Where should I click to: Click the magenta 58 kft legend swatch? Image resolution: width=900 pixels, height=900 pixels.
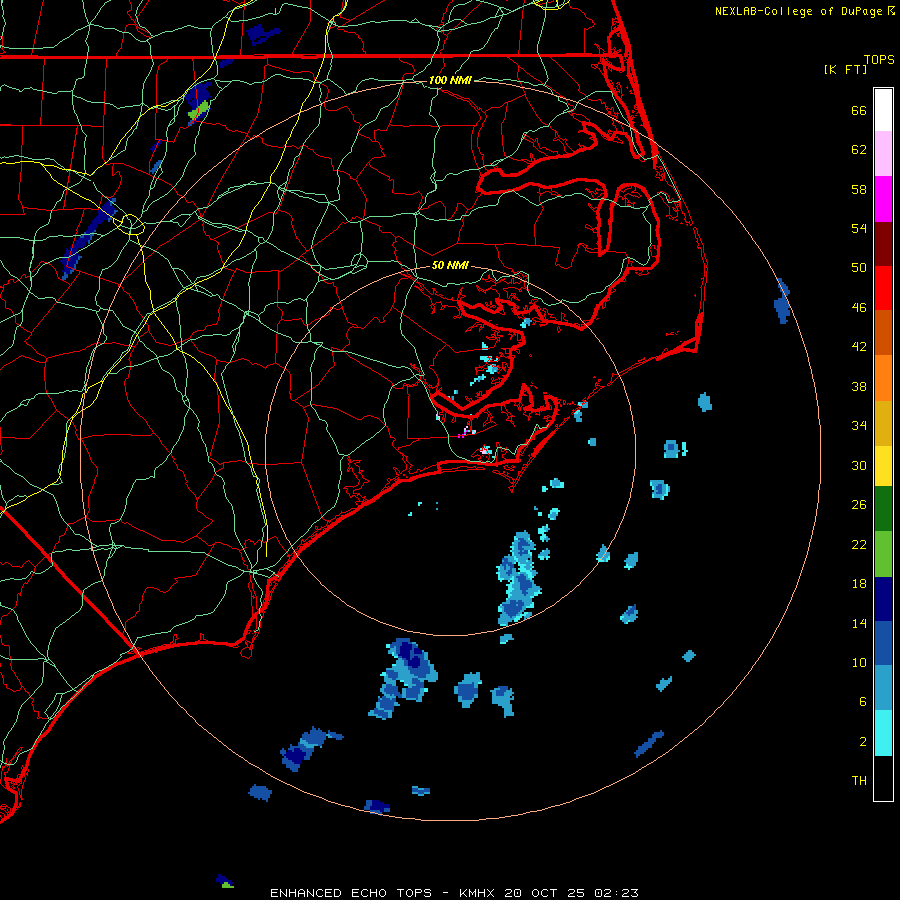pos(883,199)
